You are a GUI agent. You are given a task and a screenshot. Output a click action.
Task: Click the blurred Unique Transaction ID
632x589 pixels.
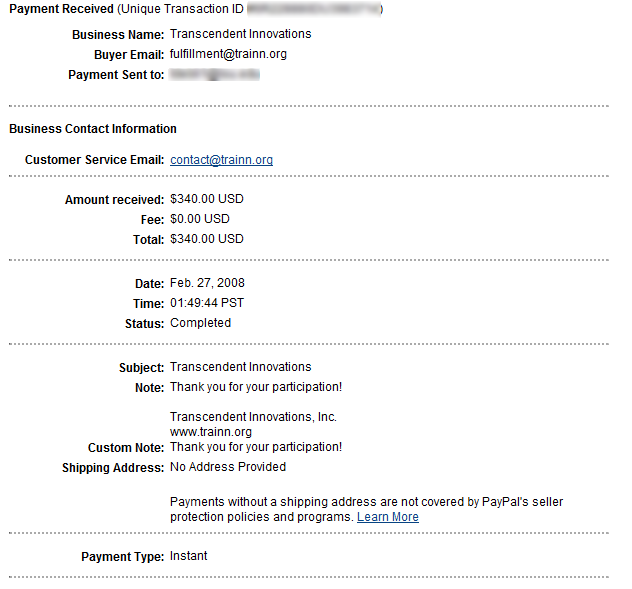314,9
